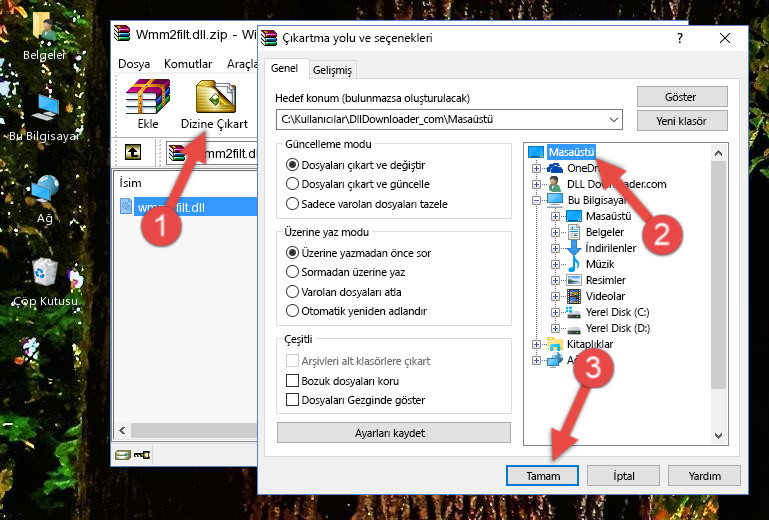This screenshot has height=520, width=769.
Task: Click the key icon in the WinRAR status bar
Action: pyautogui.click(x=142, y=455)
